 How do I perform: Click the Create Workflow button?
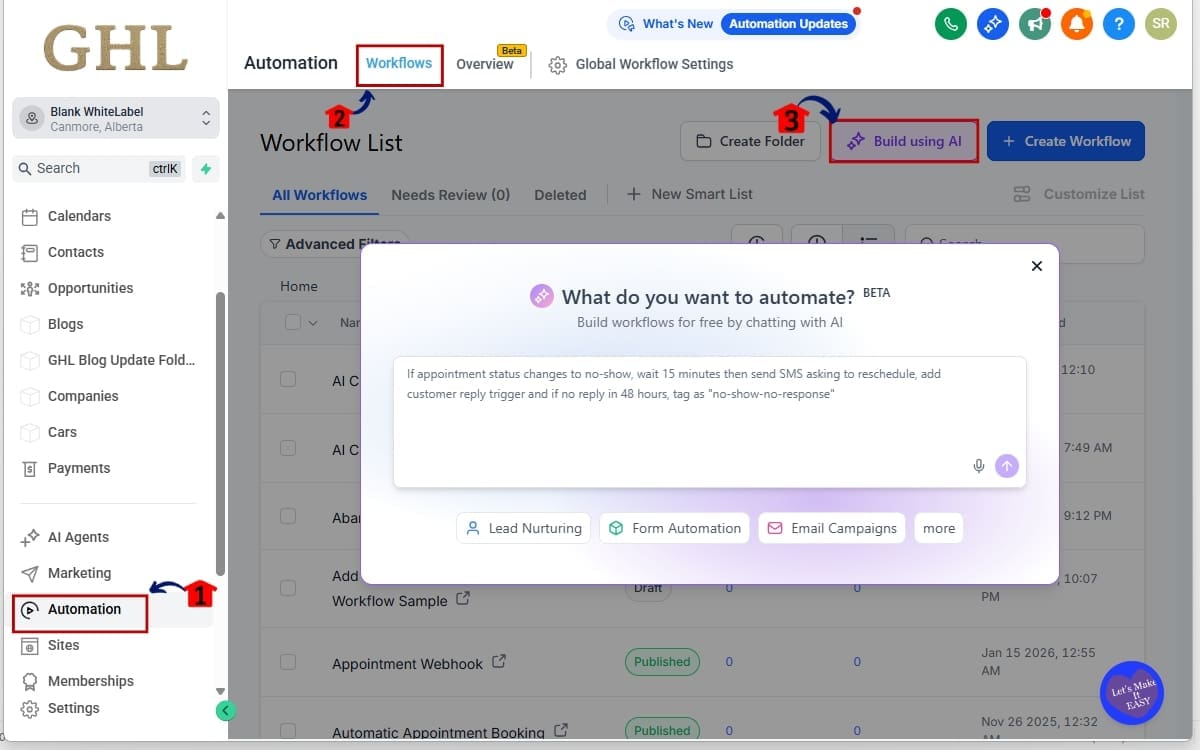point(1065,141)
